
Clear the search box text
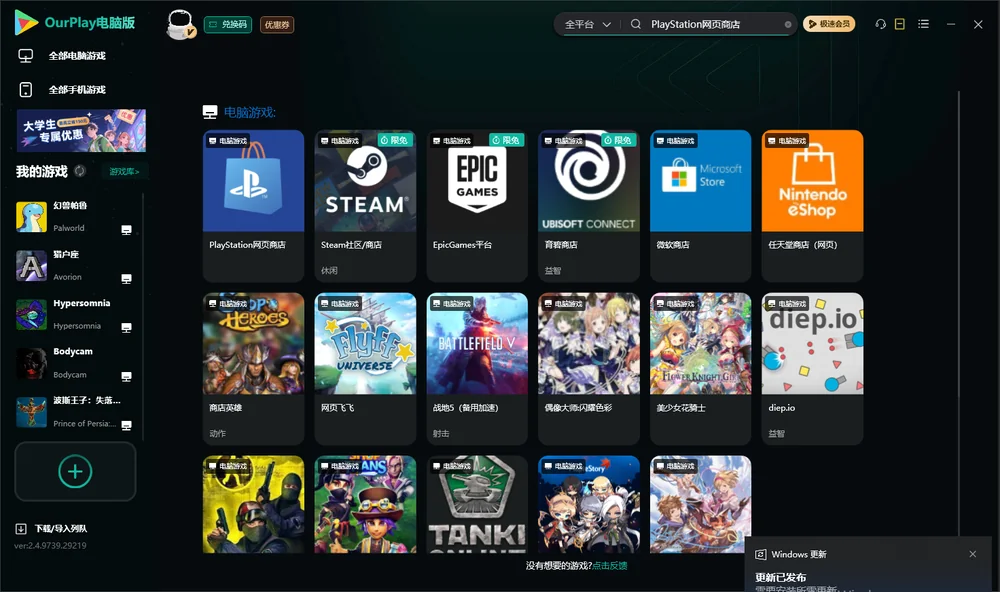[788, 25]
